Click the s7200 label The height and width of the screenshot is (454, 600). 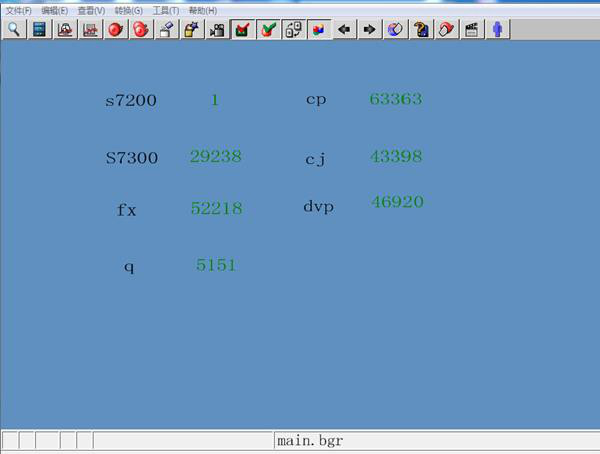pos(131,101)
